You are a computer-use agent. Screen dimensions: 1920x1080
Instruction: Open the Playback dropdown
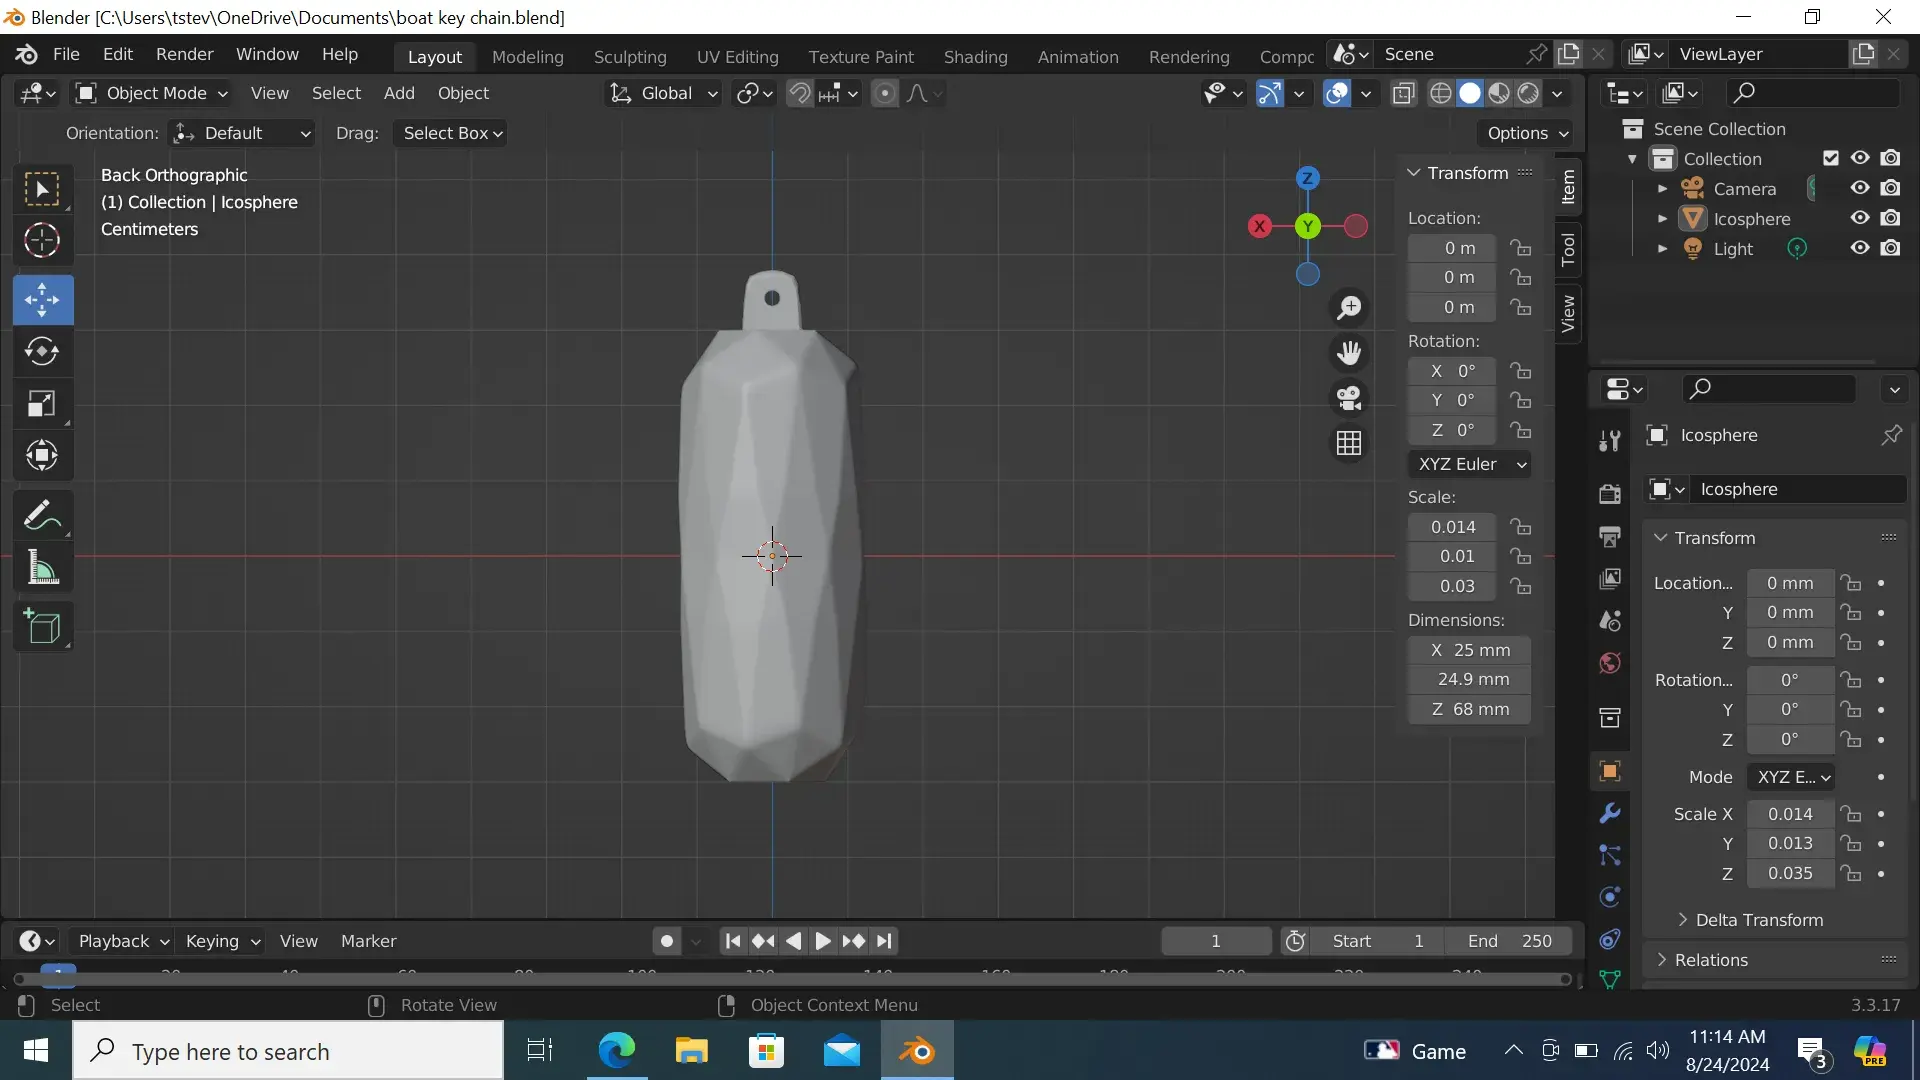point(123,941)
